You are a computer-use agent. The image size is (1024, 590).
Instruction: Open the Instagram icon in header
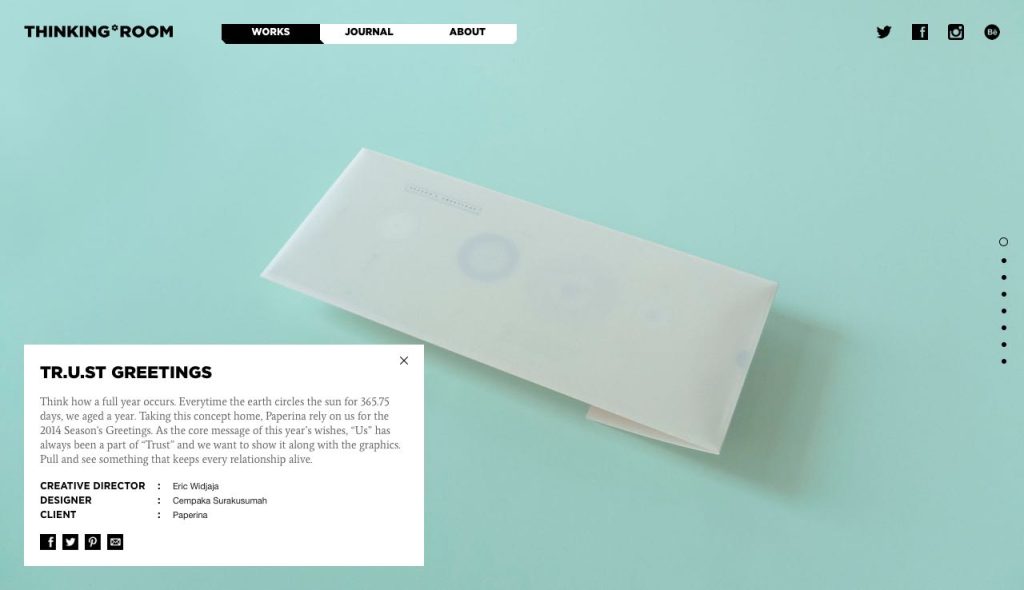click(955, 32)
